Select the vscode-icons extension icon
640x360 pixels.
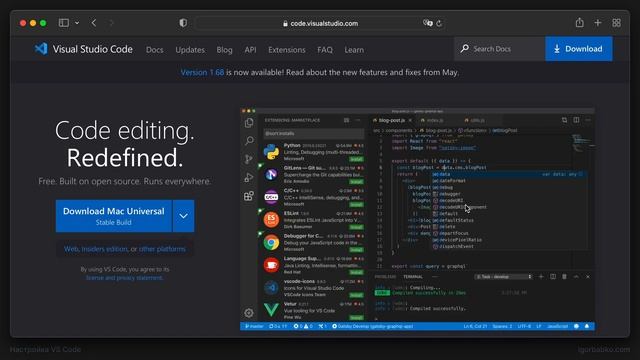[271, 288]
